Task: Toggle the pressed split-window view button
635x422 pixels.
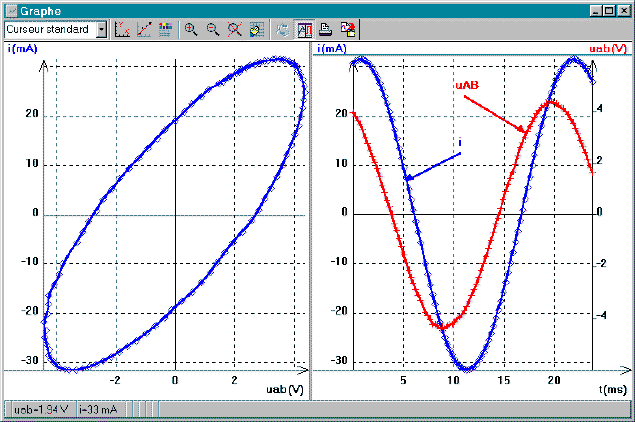Action: pos(305,30)
